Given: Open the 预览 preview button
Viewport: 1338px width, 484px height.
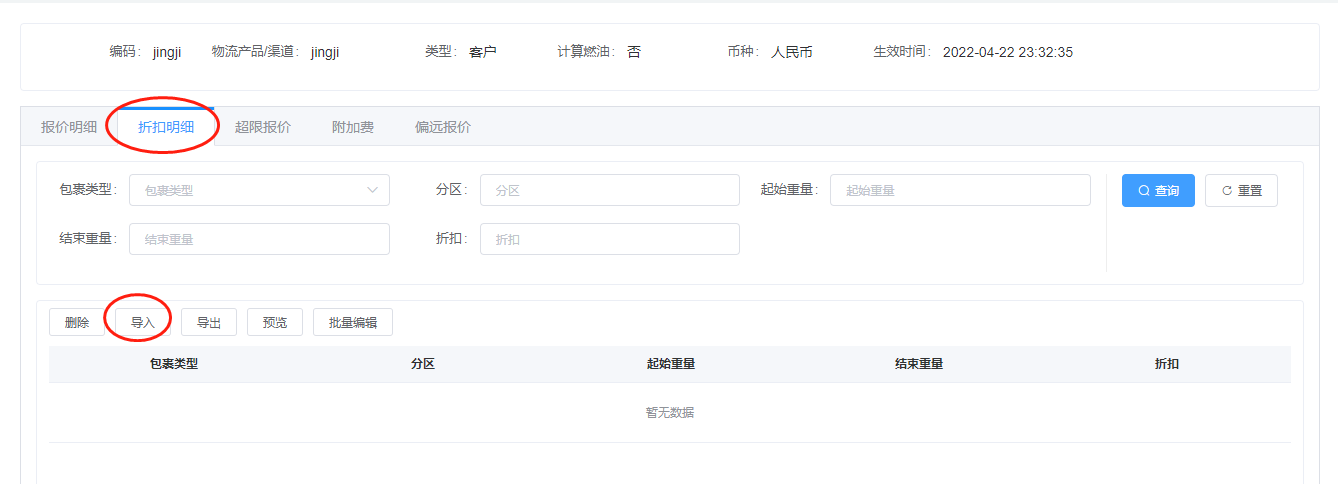Looking at the screenshot, I should point(275,322).
